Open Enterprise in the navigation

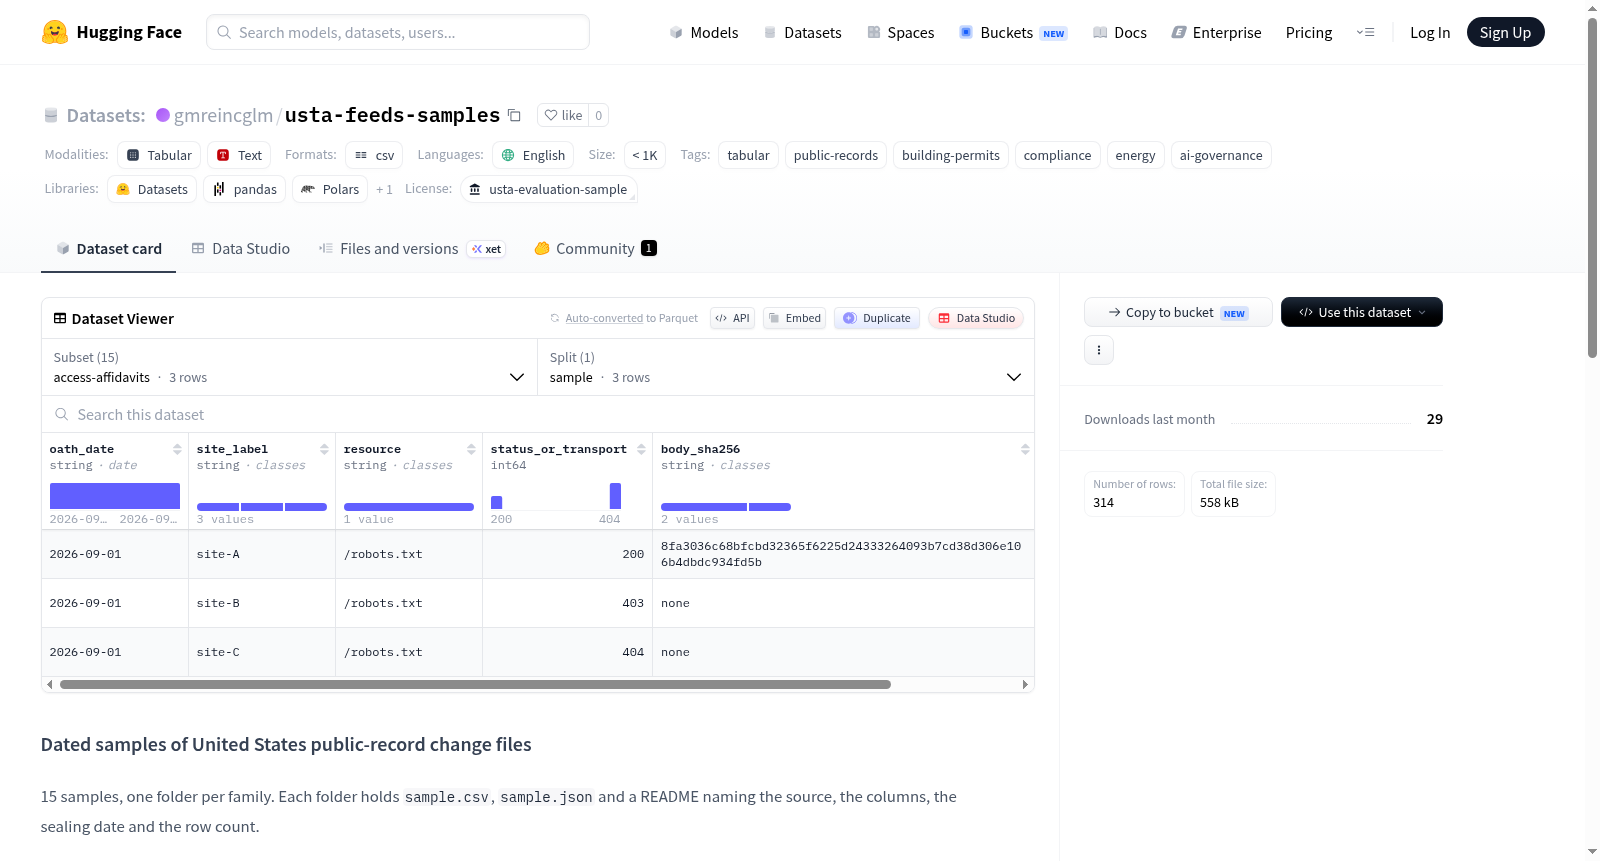point(1216,32)
